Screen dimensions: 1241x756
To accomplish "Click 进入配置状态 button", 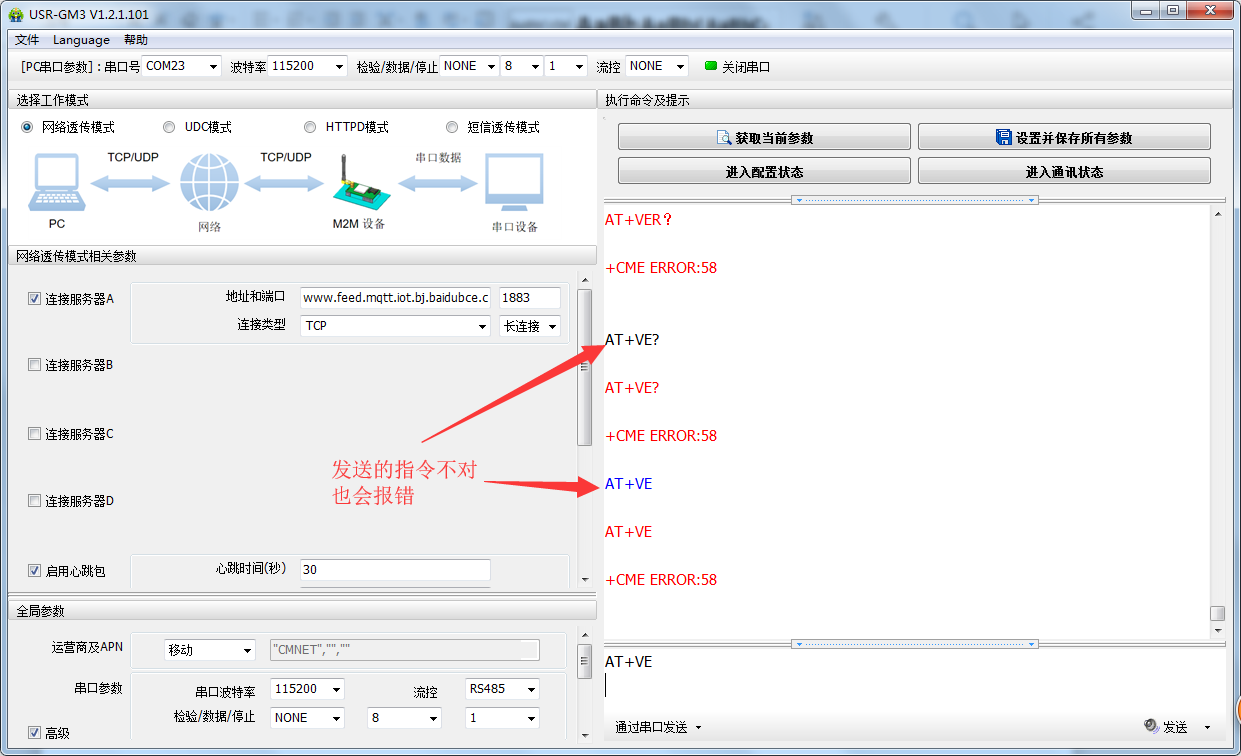I will (764, 172).
